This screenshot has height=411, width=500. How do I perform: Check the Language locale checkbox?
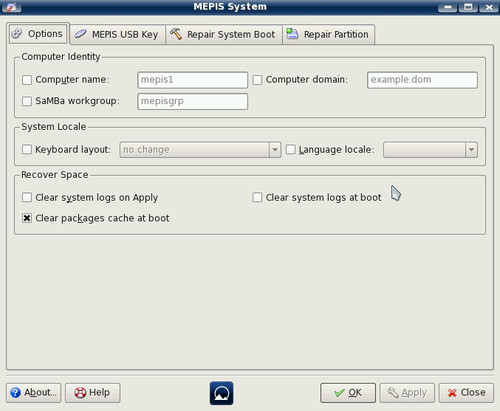(x=291, y=149)
